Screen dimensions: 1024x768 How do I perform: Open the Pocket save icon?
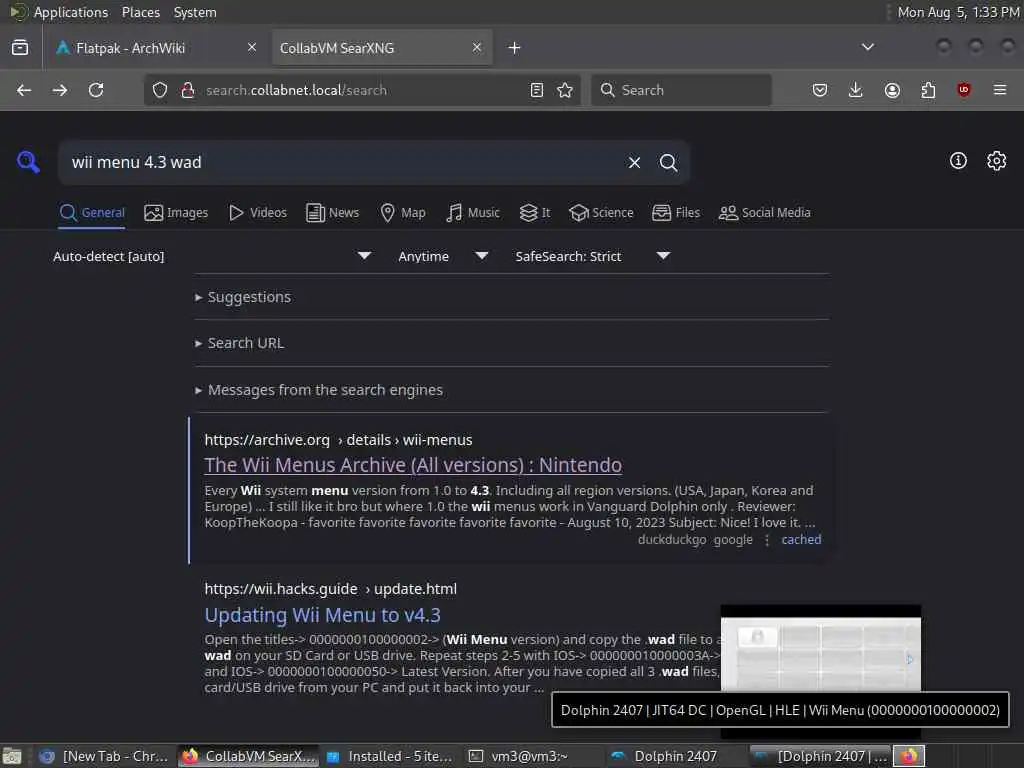(820, 90)
